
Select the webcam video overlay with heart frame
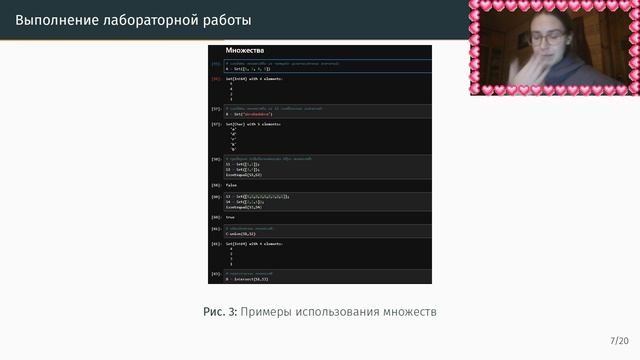pyautogui.click(x=555, y=48)
